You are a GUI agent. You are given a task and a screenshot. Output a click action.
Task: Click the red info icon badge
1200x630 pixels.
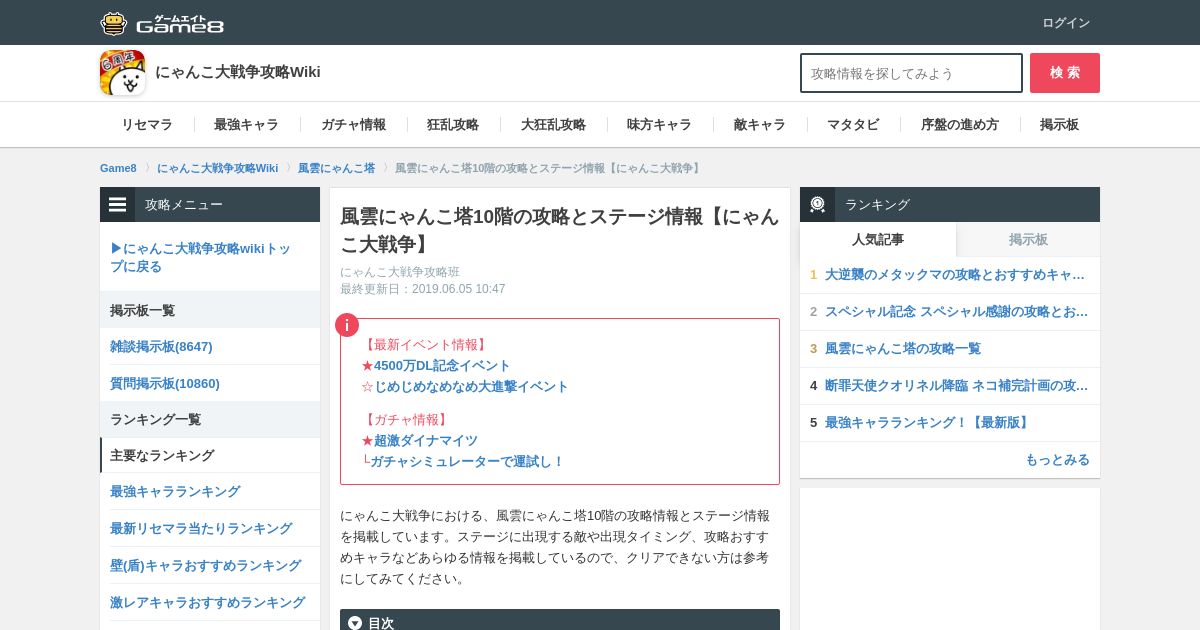click(x=346, y=325)
